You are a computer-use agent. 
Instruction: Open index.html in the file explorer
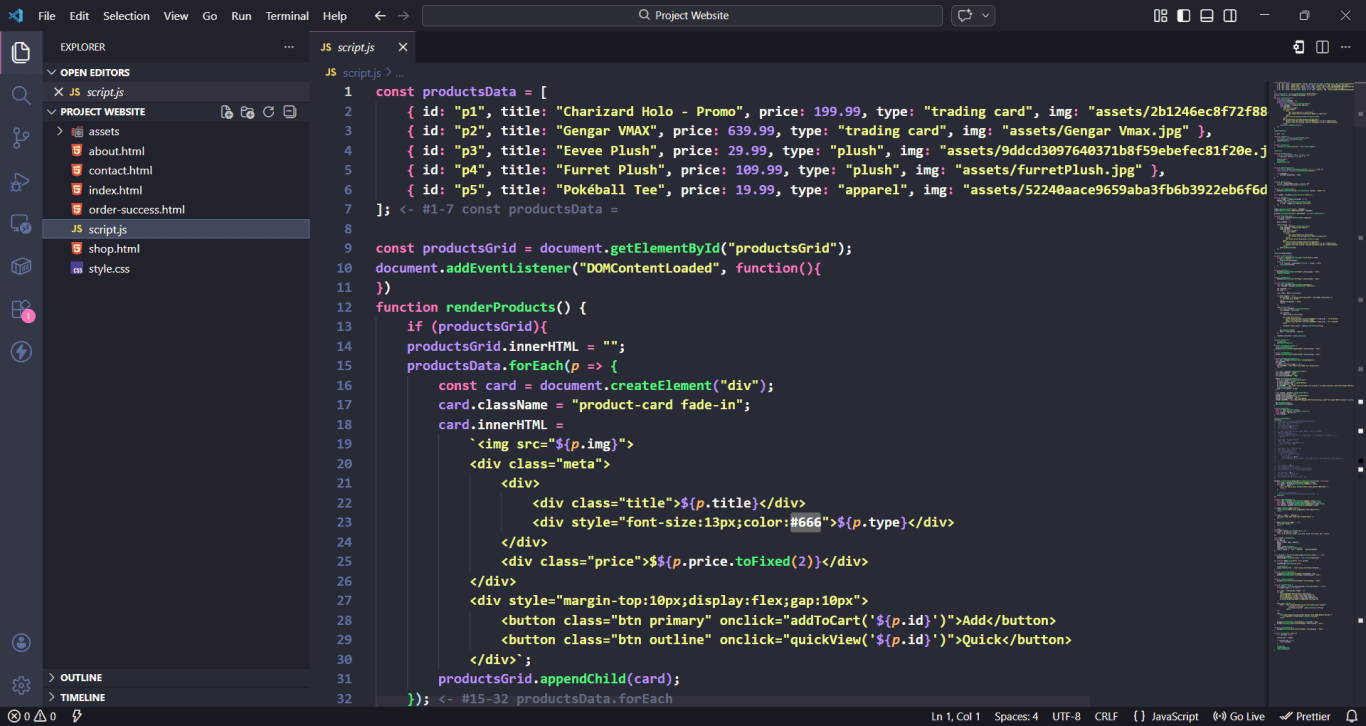[115, 190]
